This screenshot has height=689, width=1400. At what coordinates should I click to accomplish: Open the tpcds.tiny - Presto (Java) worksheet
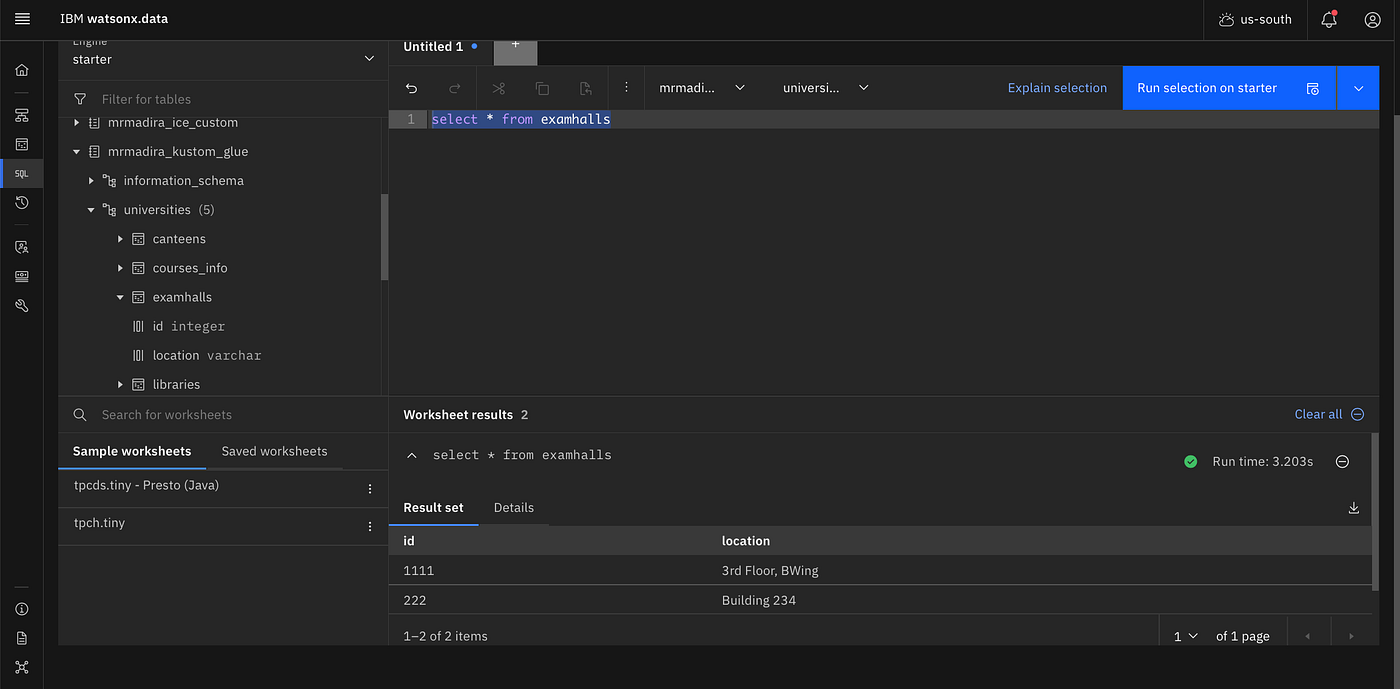point(146,485)
